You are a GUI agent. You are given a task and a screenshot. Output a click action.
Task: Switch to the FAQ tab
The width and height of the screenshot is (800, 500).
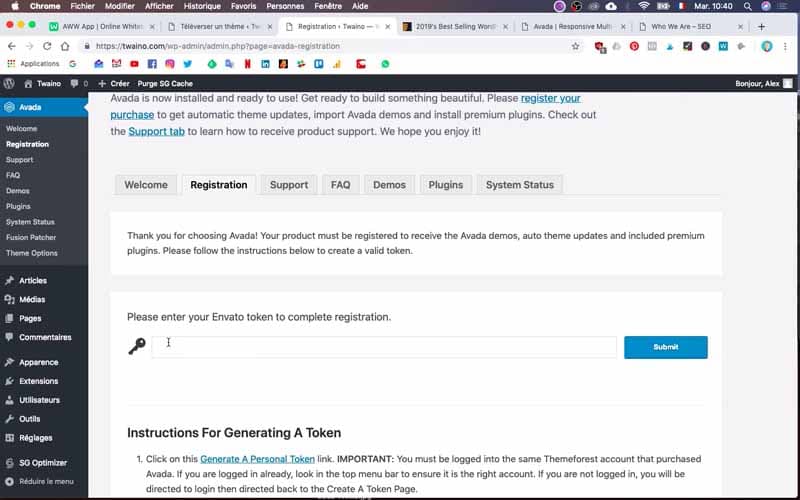pyautogui.click(x=340, y=185)
